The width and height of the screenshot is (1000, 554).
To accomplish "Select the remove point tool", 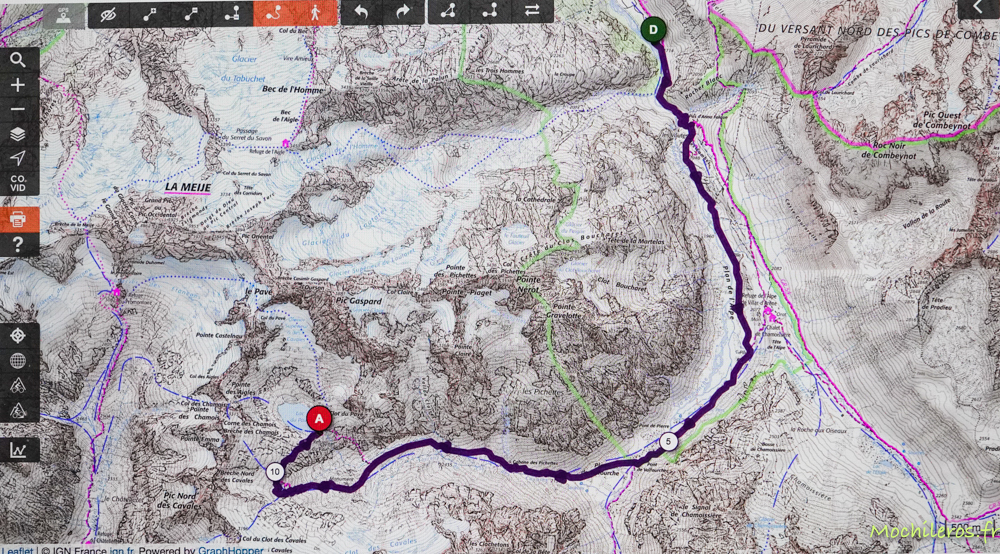I will click(x=191, y=13).
